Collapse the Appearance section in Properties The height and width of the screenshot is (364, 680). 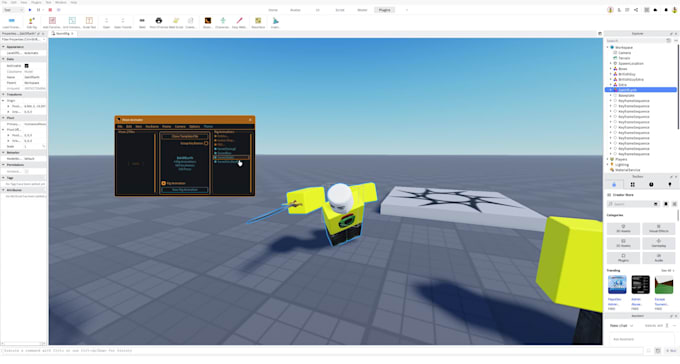(x=3, y=47)
